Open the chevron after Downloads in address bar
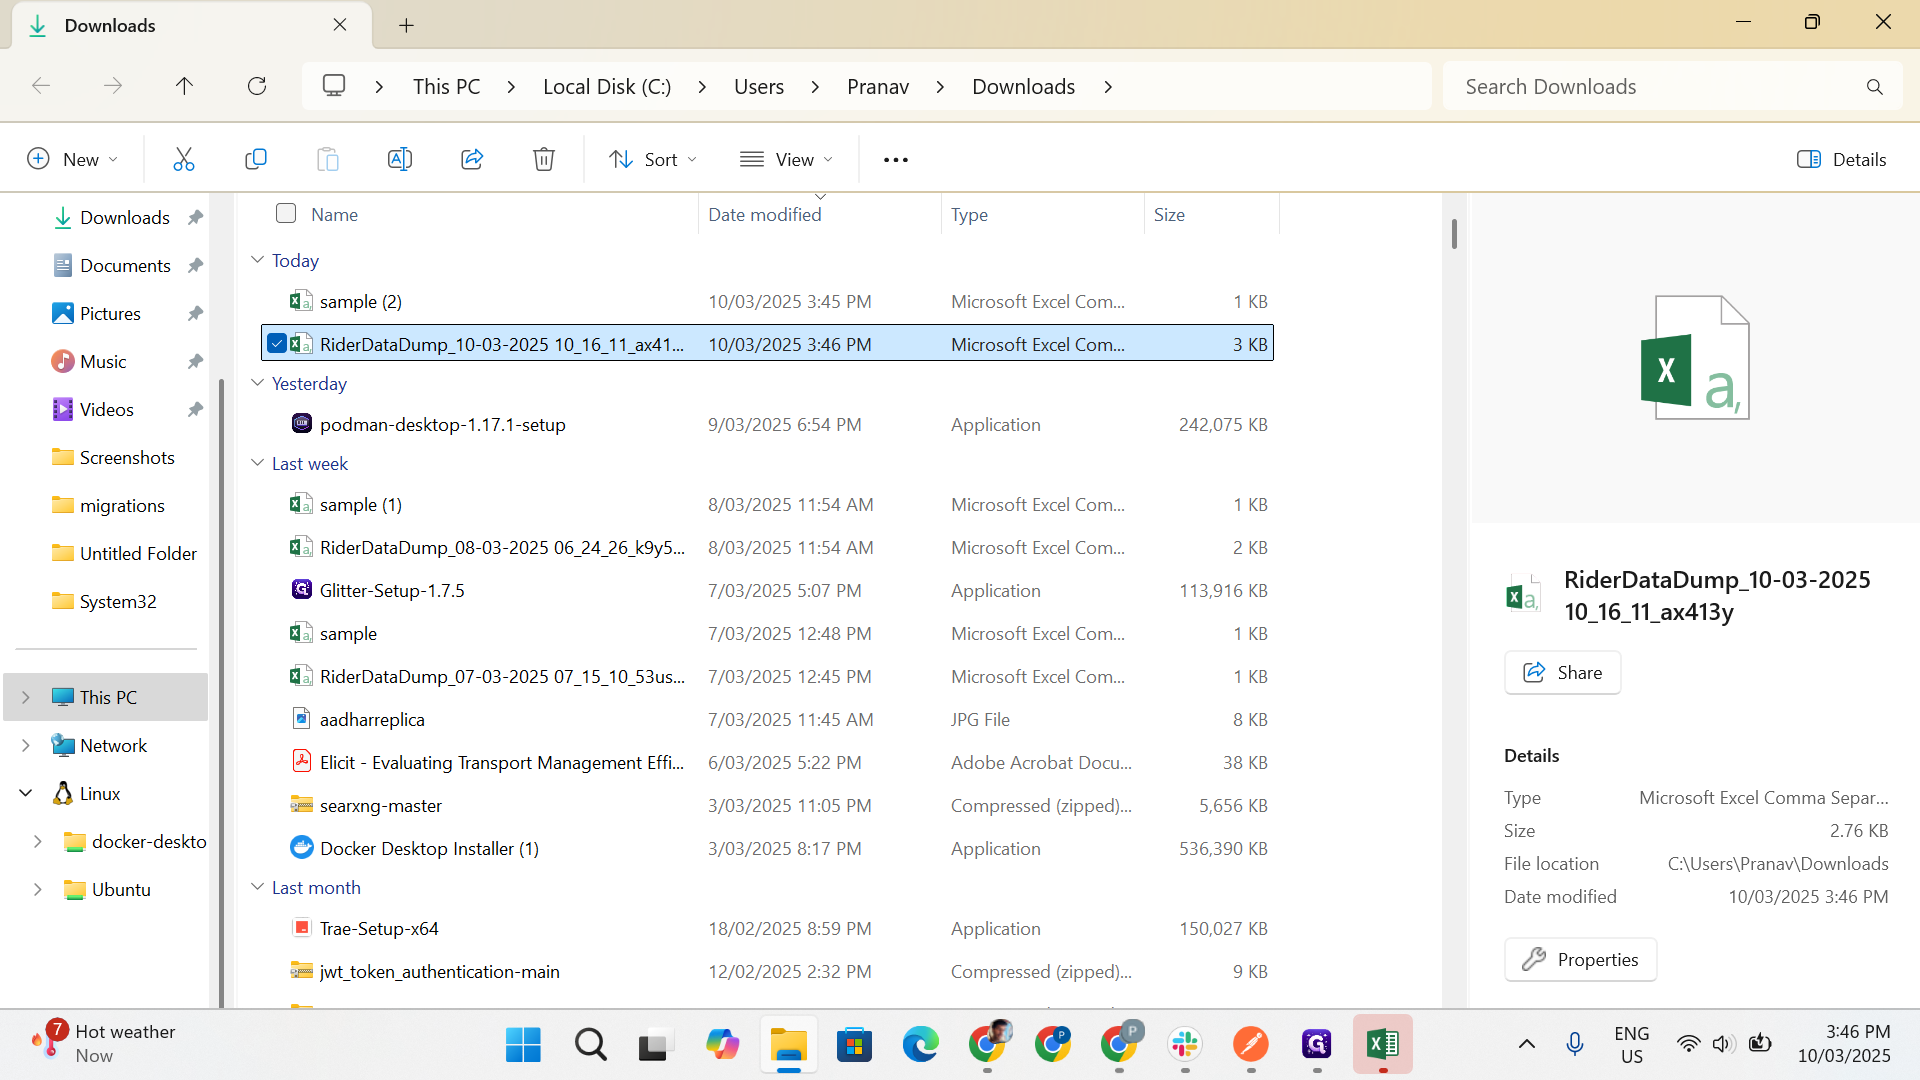This screenshot has height=1080, width=1920. point(1108,87)
